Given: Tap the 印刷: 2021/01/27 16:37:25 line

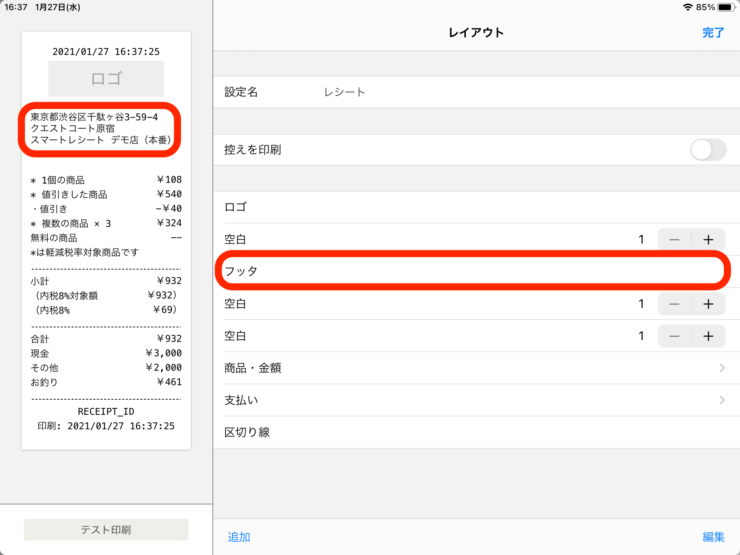Looking at the screenshot, I should pos(106,426).
